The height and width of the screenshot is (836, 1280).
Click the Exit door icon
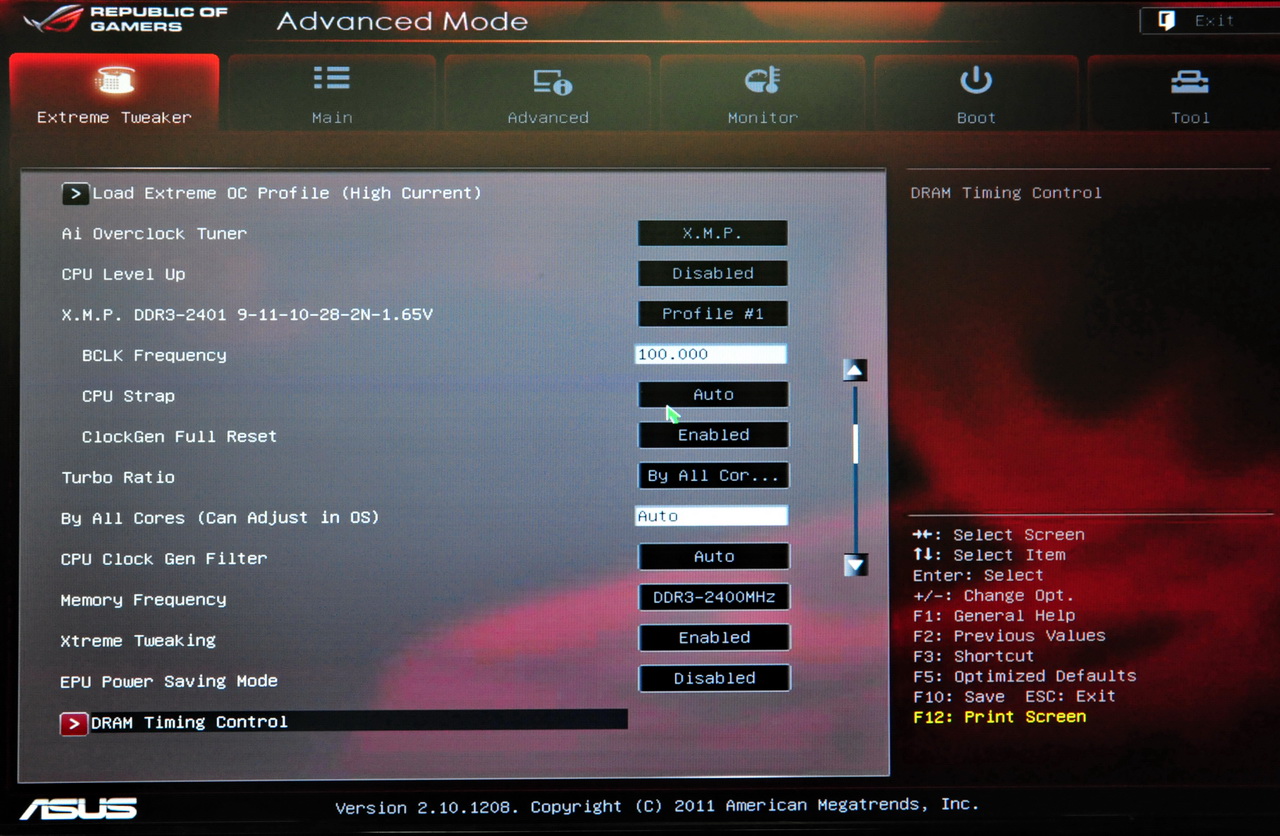pyautogui.click(x=1166, y=20)
